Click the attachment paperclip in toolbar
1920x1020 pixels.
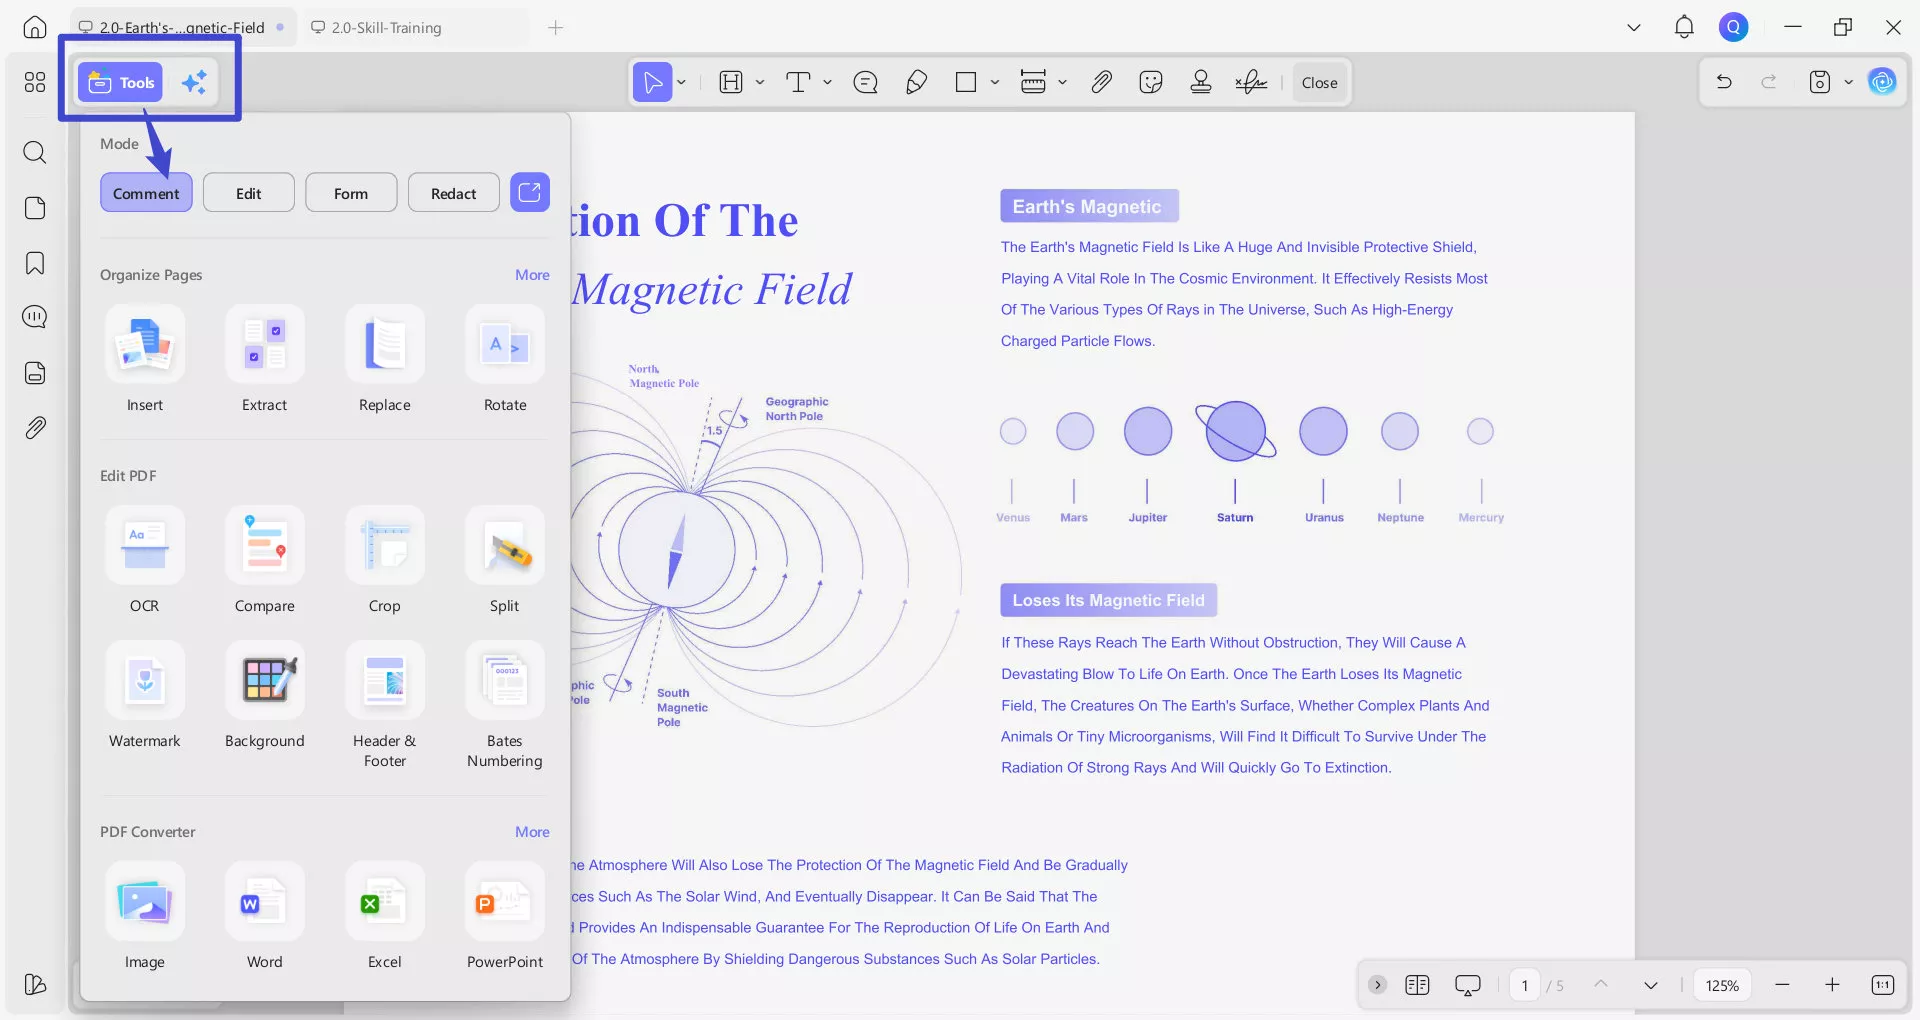[x=1101, y=82]
